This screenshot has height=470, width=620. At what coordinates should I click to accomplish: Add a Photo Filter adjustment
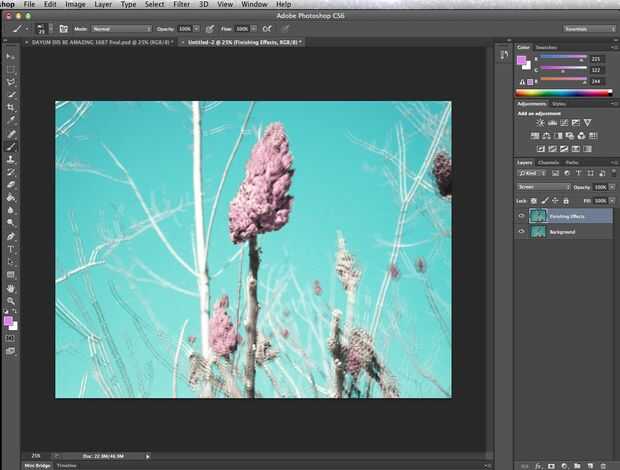pyautogui.click(x=570, y=136)
